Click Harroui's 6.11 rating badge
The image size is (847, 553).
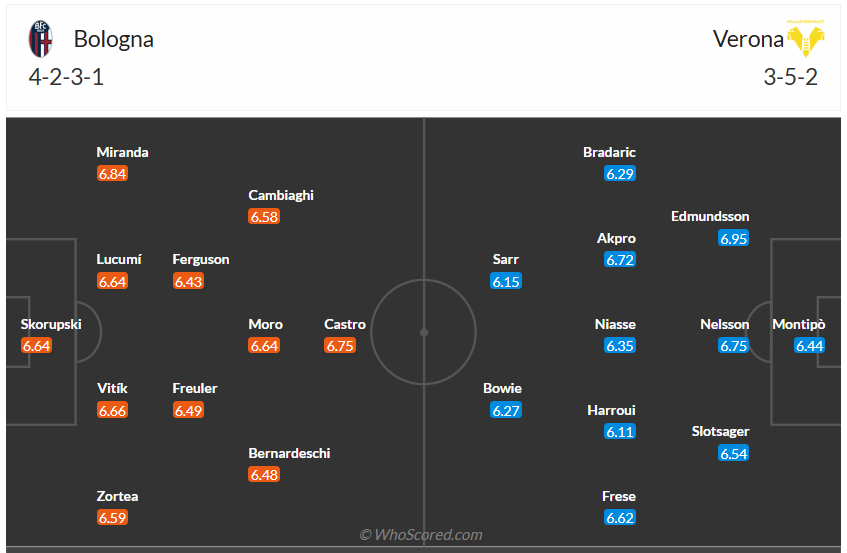pyautogui.click(x=620, y=432)
